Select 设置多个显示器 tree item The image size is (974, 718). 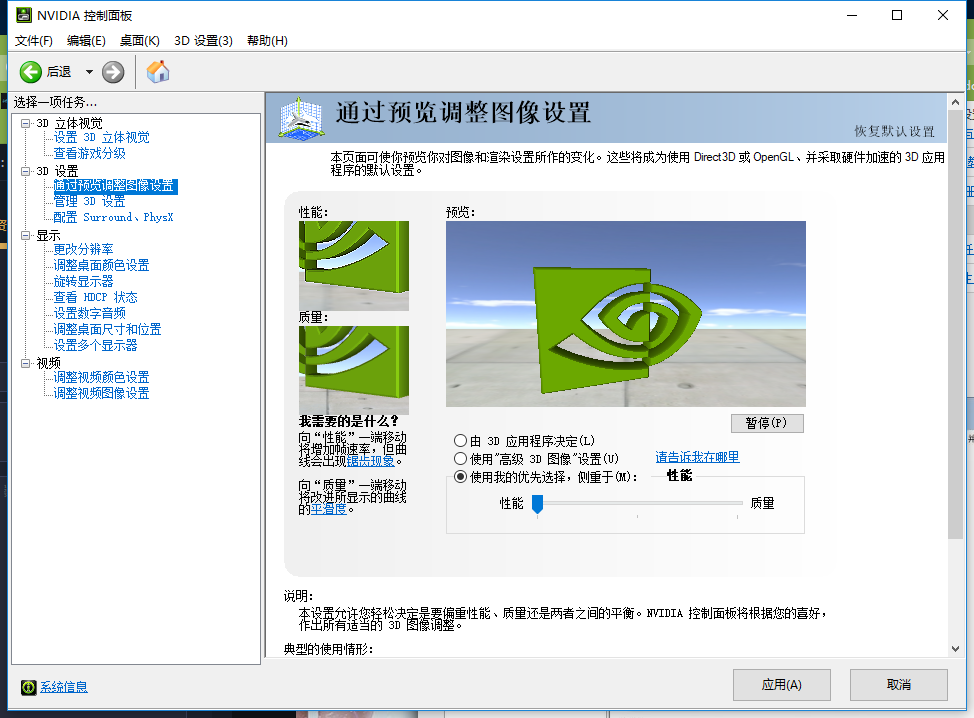[96, 345]
